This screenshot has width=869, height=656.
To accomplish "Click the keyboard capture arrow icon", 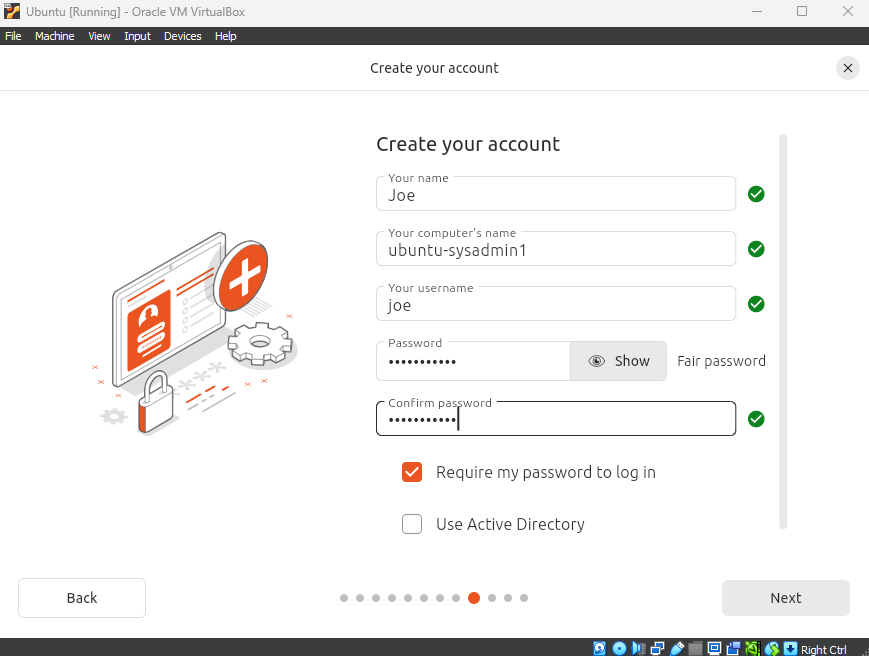I will click(790, 649).
